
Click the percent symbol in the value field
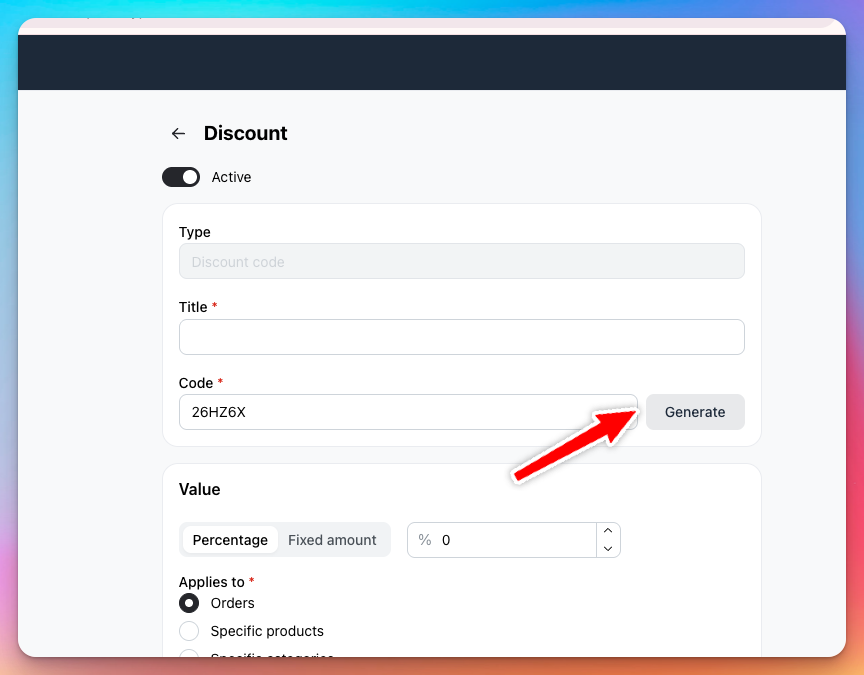pyautogui.click(x=425, y=540)
